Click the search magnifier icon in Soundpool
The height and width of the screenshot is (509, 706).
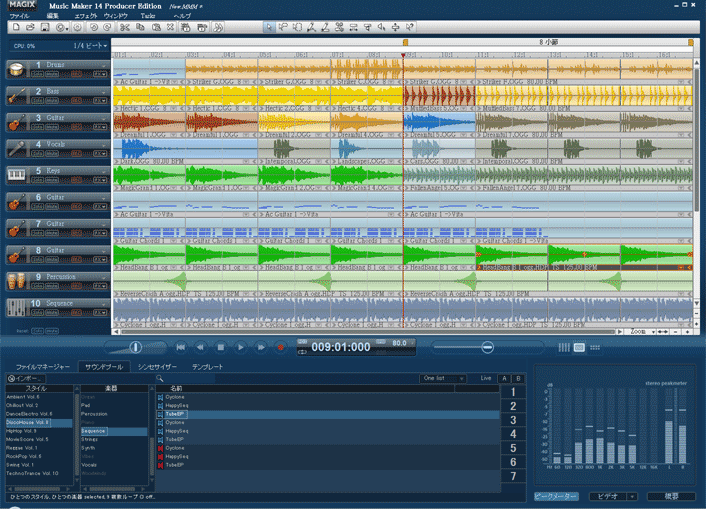pos(159,378)
